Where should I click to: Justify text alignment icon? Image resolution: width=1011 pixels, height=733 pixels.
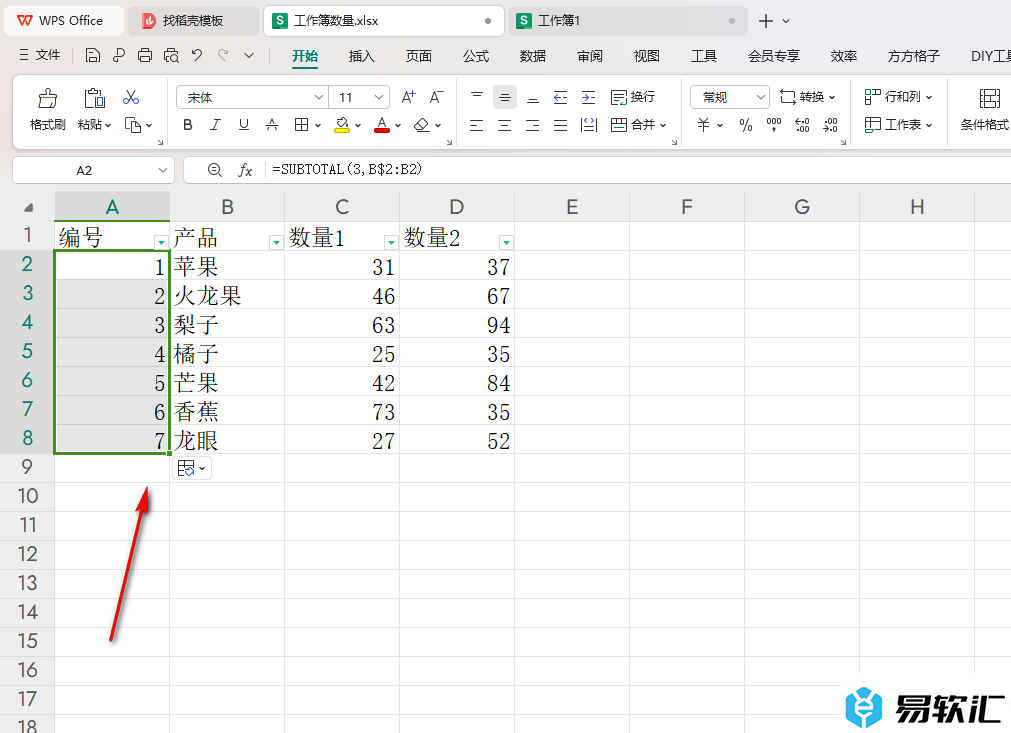(560, 125)
